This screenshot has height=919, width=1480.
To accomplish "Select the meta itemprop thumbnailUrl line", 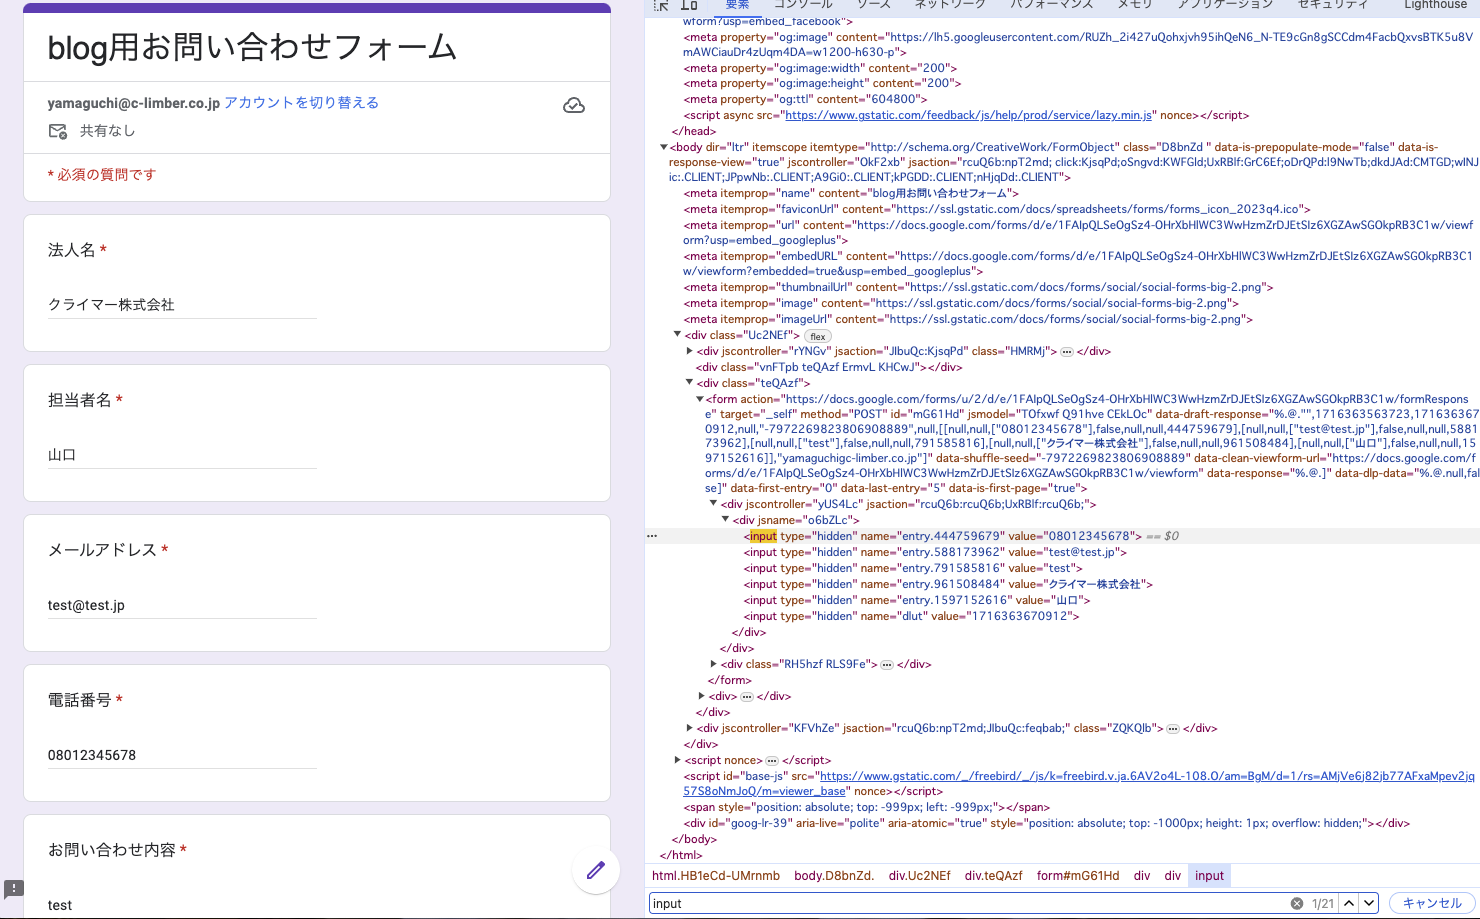I will [979, 287].
